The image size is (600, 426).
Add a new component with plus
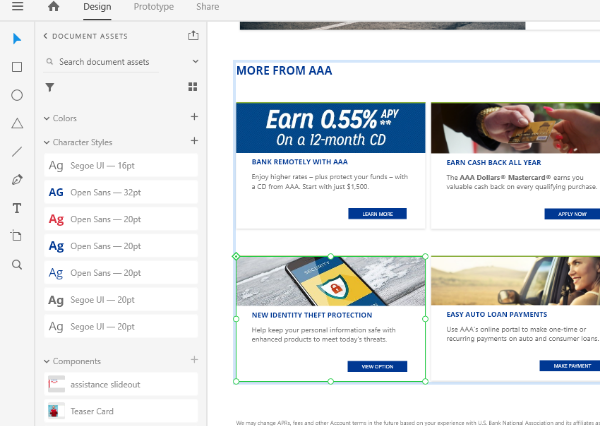[x=194, y=359]
